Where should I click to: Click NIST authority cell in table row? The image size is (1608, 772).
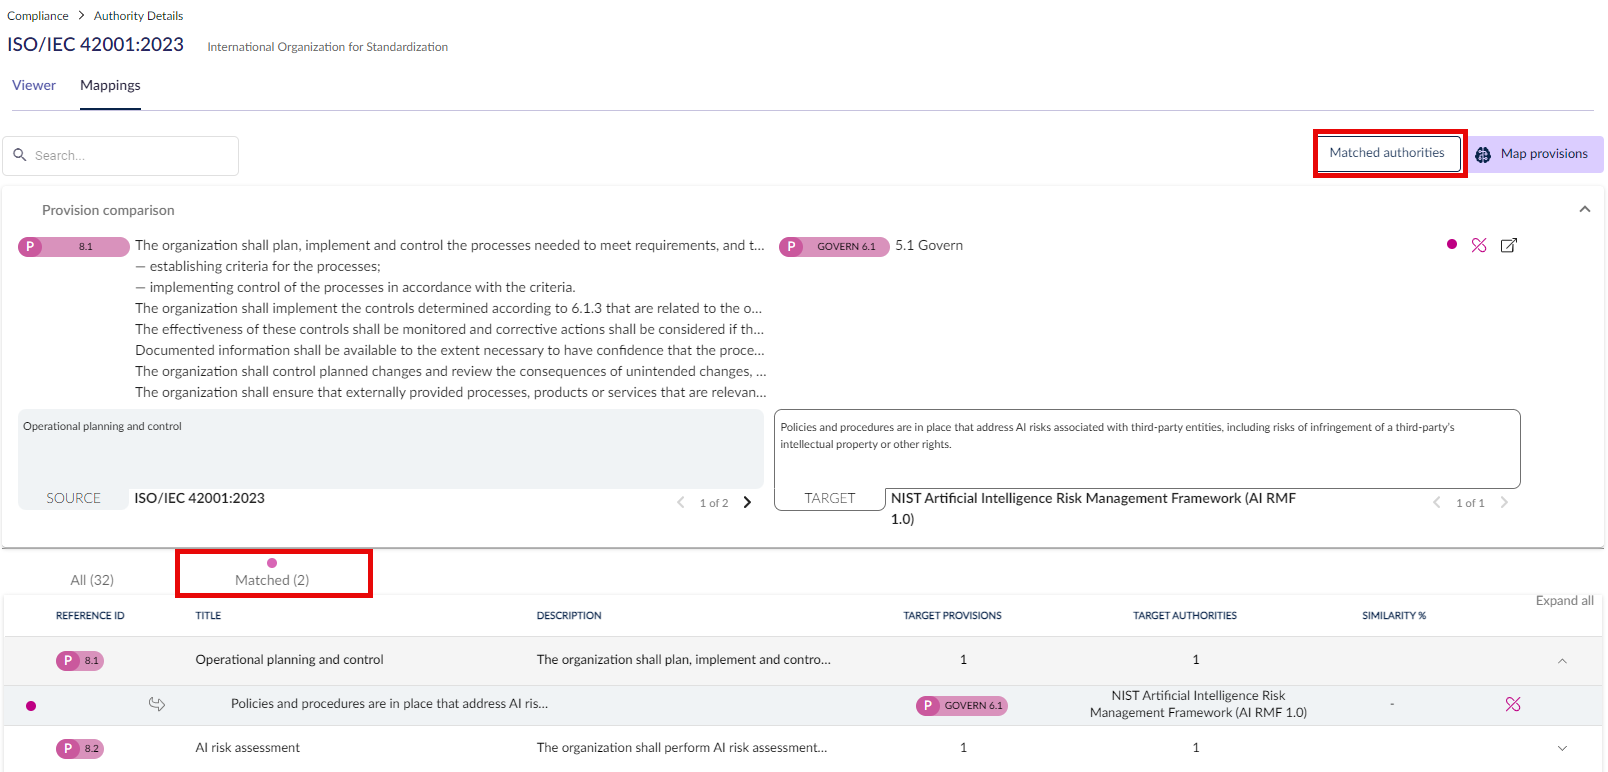pos(1198,704)
